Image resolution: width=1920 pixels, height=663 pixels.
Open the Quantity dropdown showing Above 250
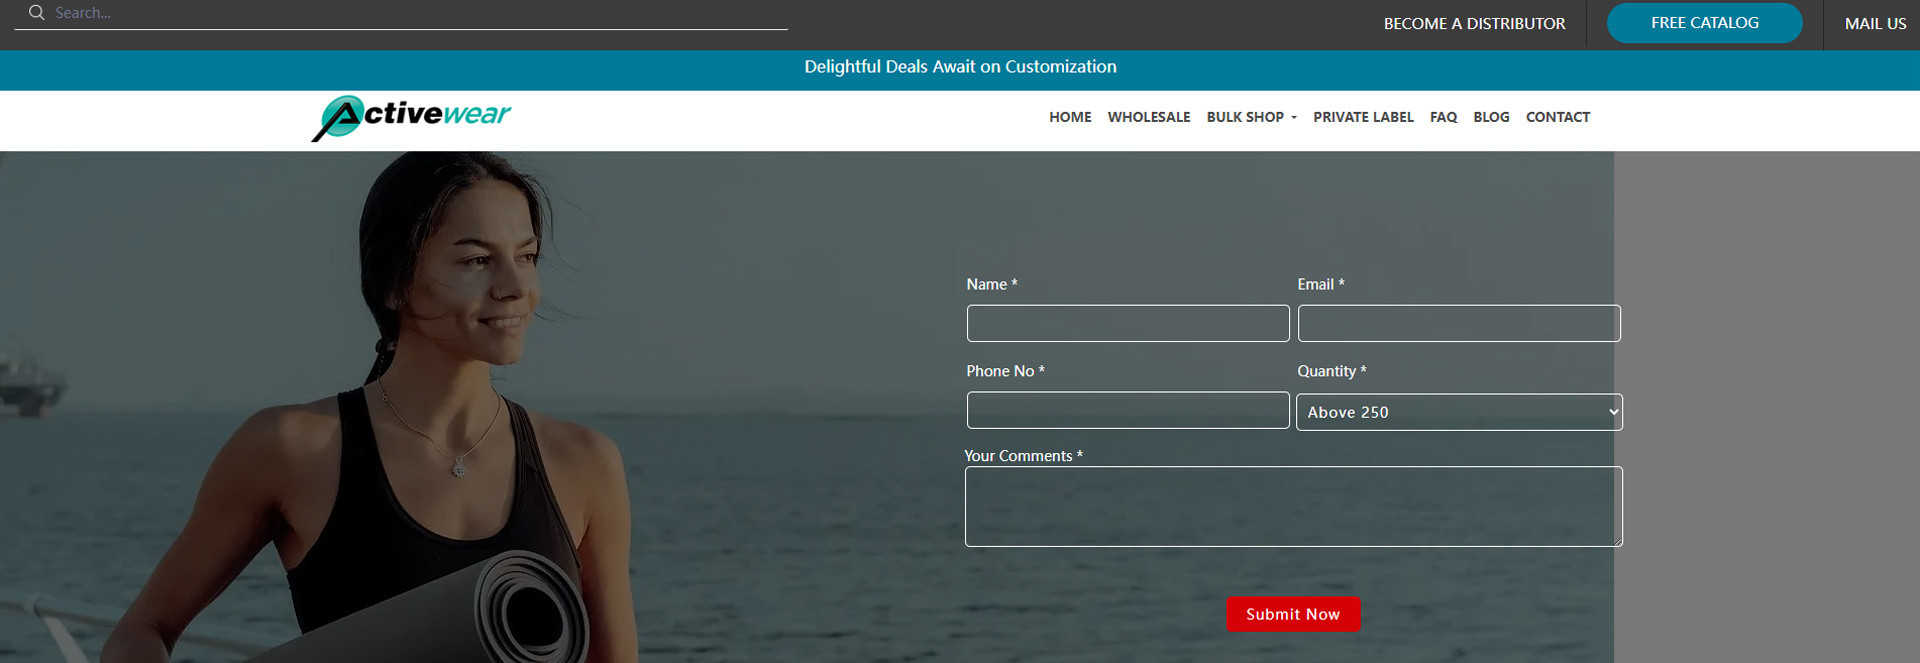tap(1459, 412)
